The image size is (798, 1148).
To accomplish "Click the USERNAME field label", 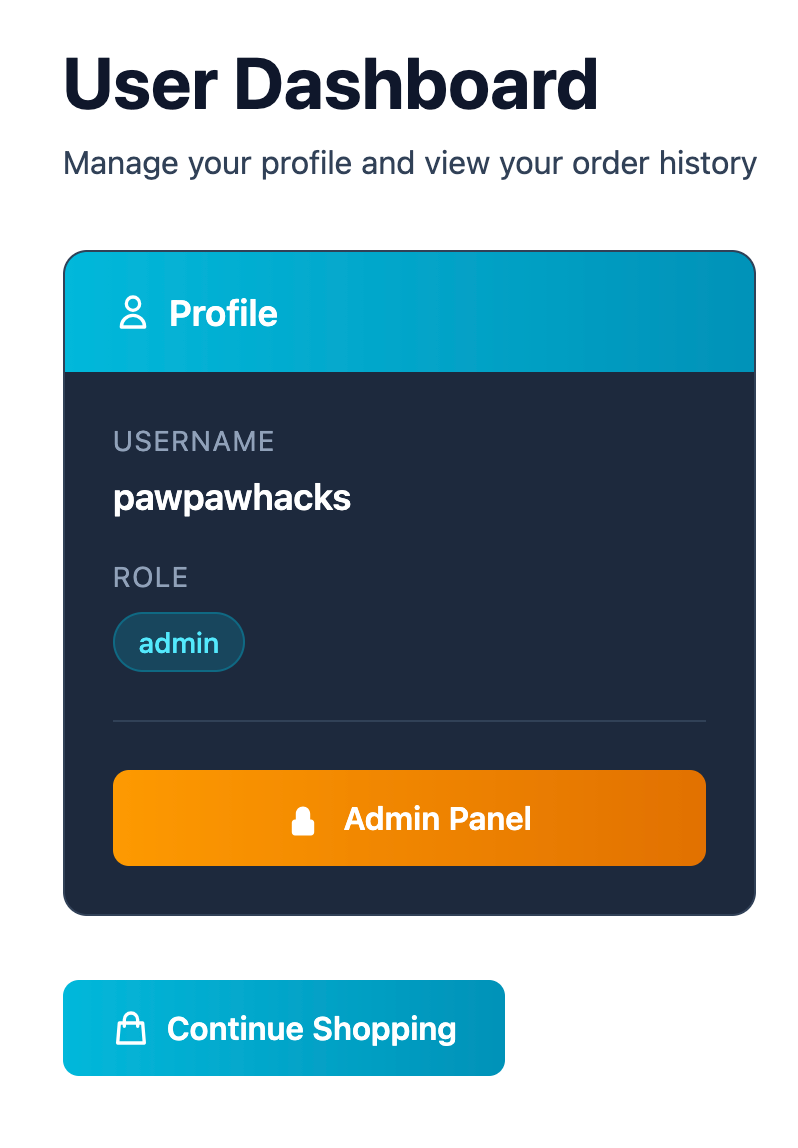I will 194,441.
